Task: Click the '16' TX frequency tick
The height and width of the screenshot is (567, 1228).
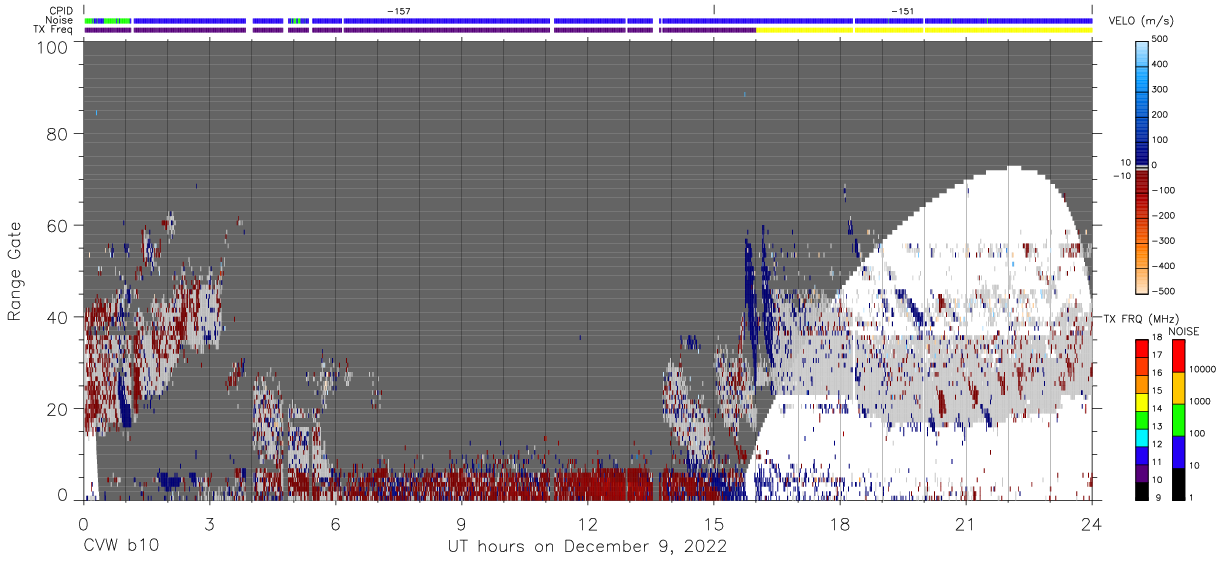Action: point(1158,373)
